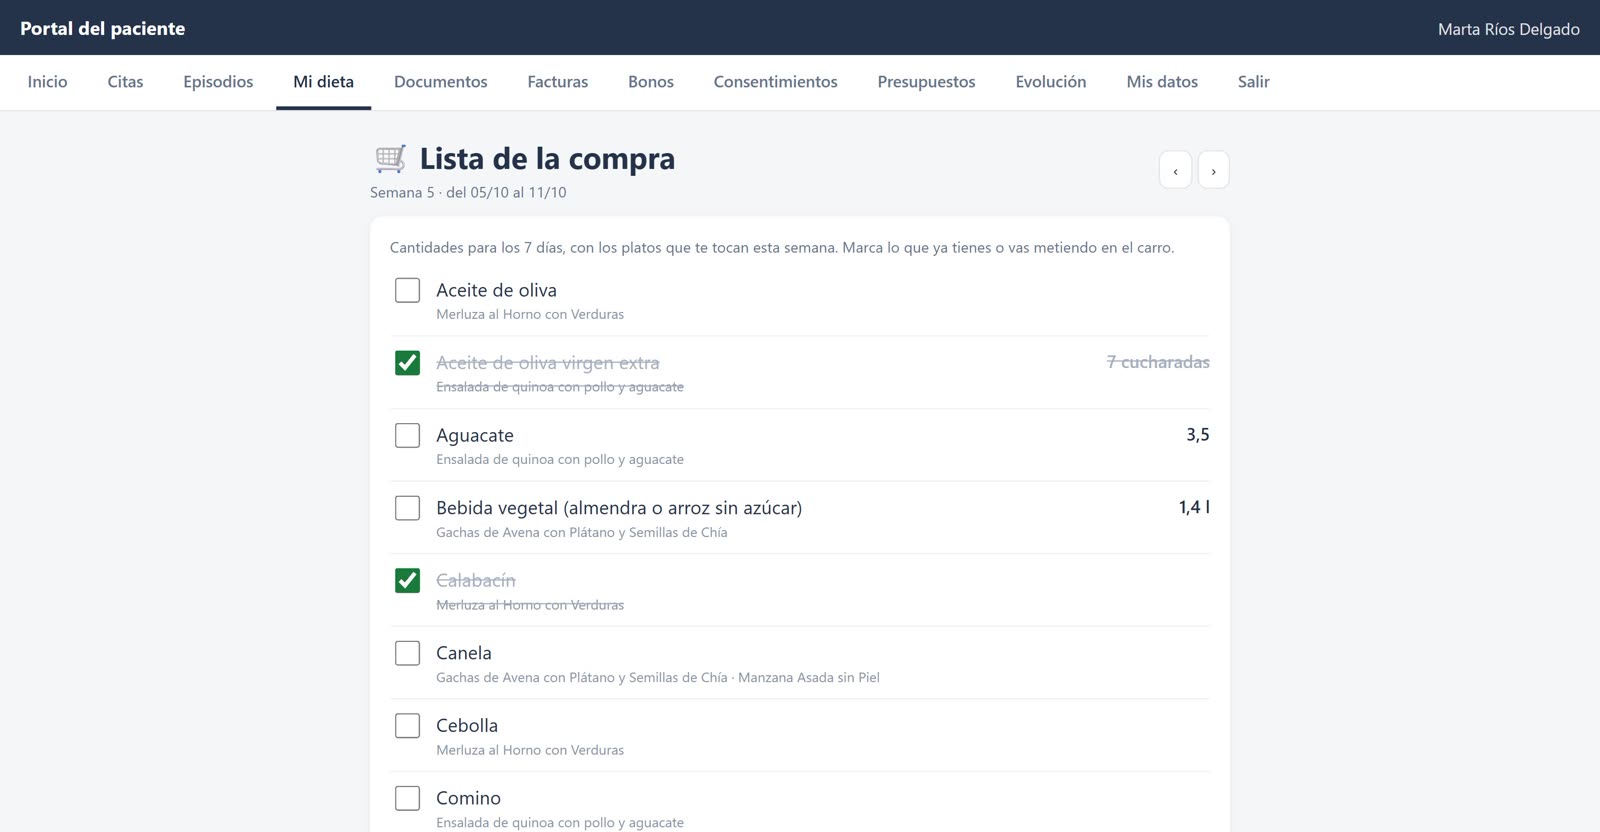Viewport: 1600px width, 832px height.
Task: Open the Inicio tab
Action: click(47, 82)
